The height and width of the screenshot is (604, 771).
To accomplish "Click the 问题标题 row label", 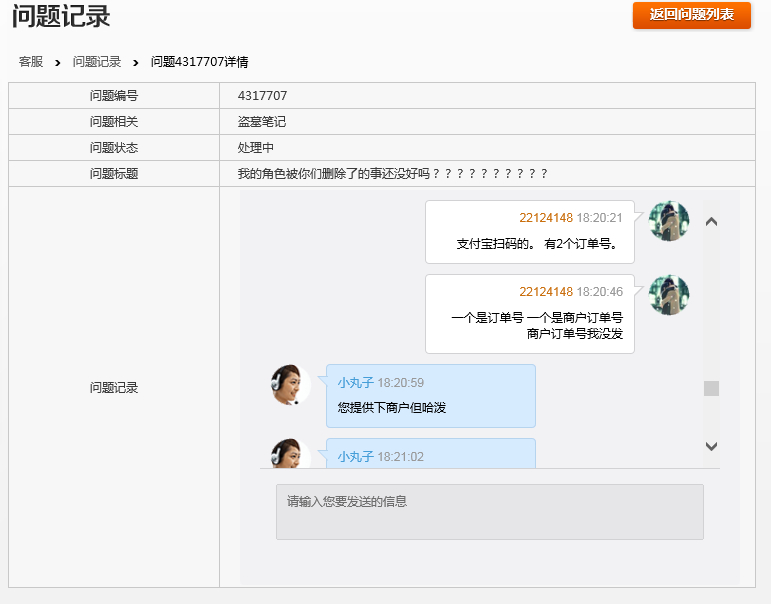I will pos(114,174).
